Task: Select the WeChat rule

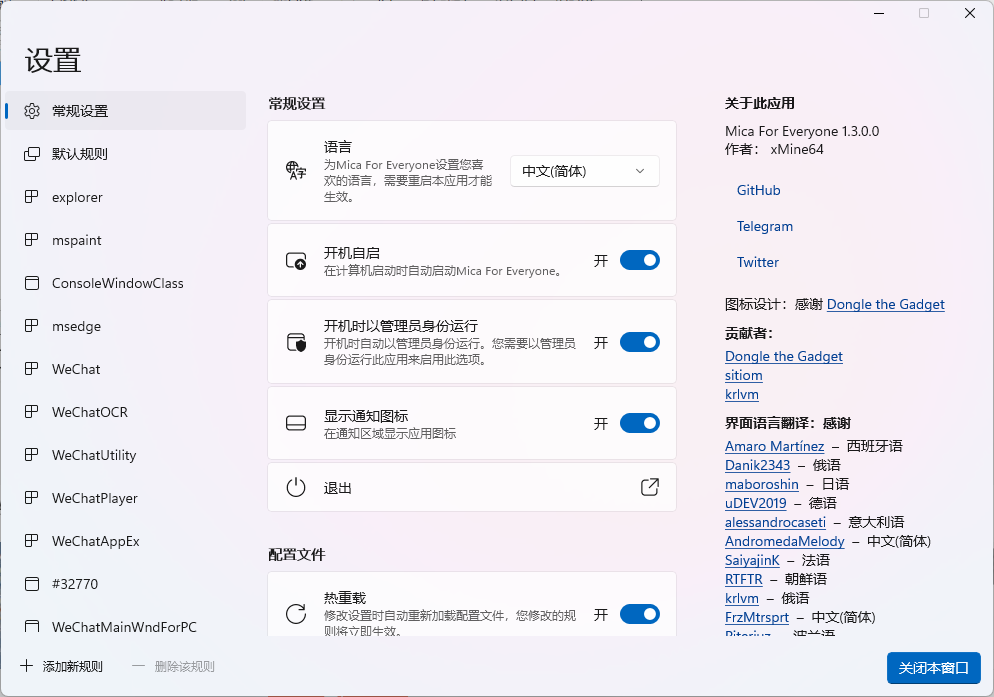Action: pyautogui.click(x=126, y=369)
